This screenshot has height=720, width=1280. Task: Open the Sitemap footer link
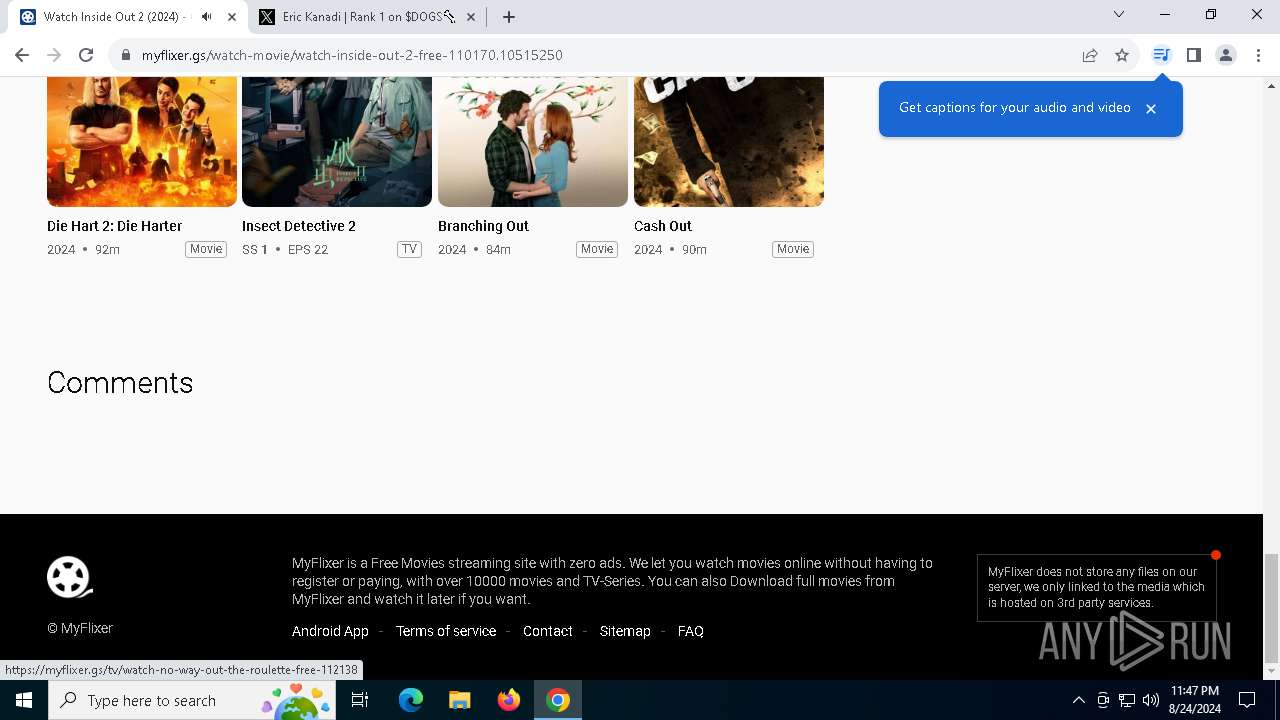pos(625,631)
